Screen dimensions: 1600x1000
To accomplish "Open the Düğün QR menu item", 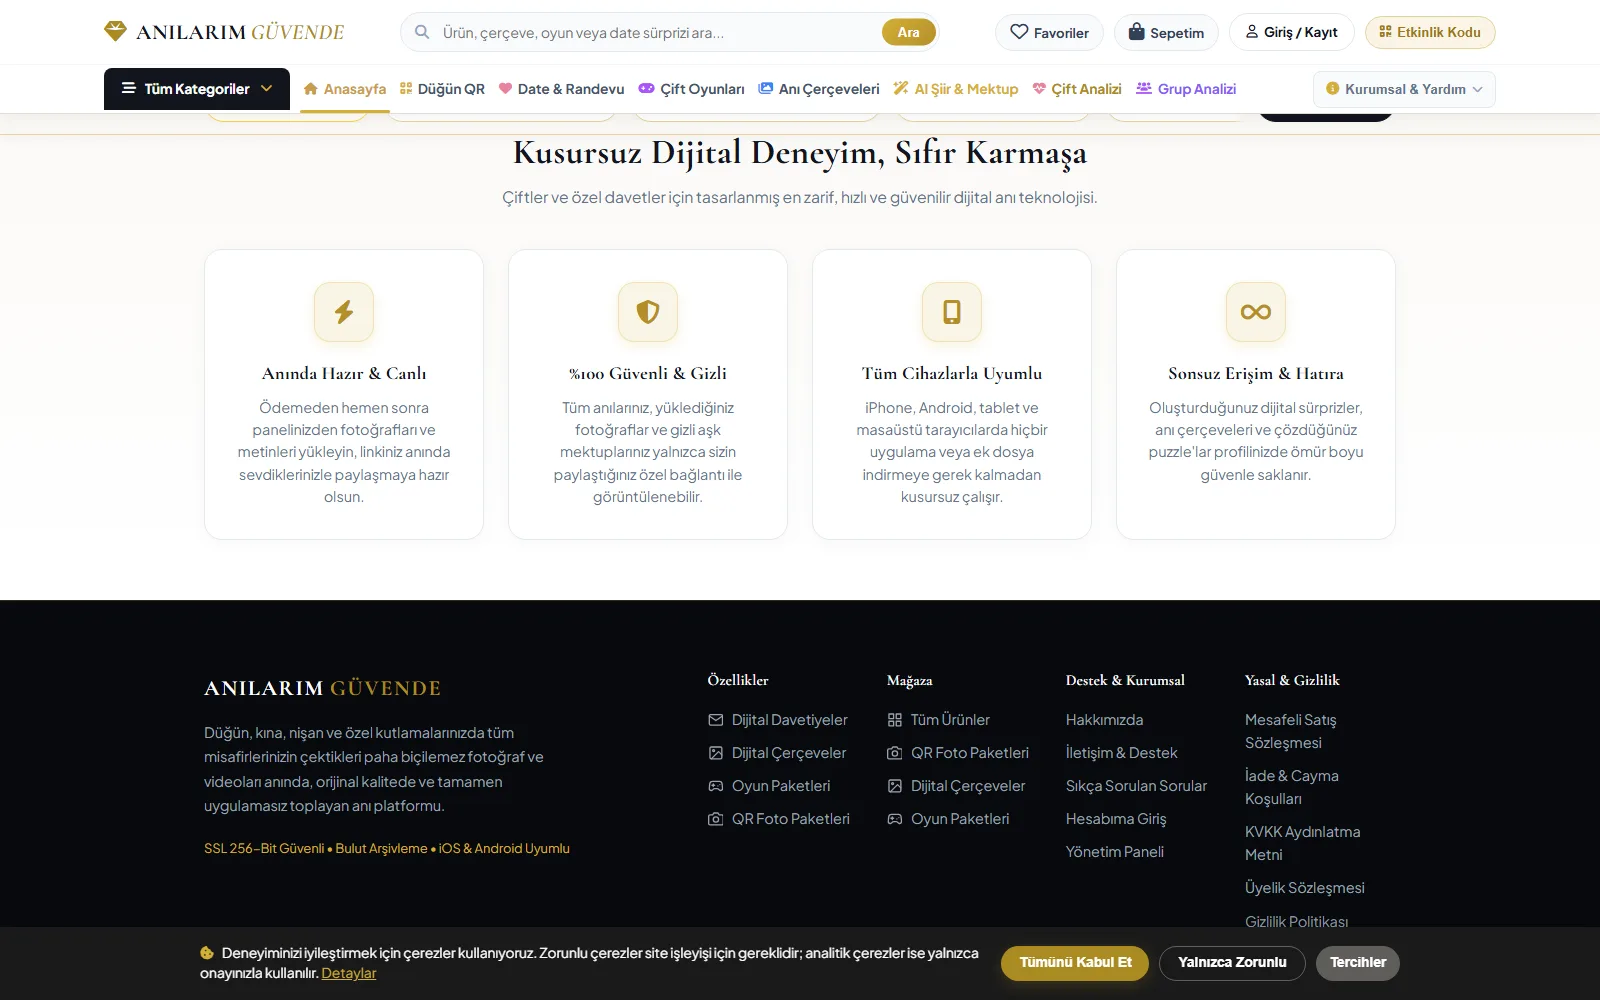I will click(442, 89).
